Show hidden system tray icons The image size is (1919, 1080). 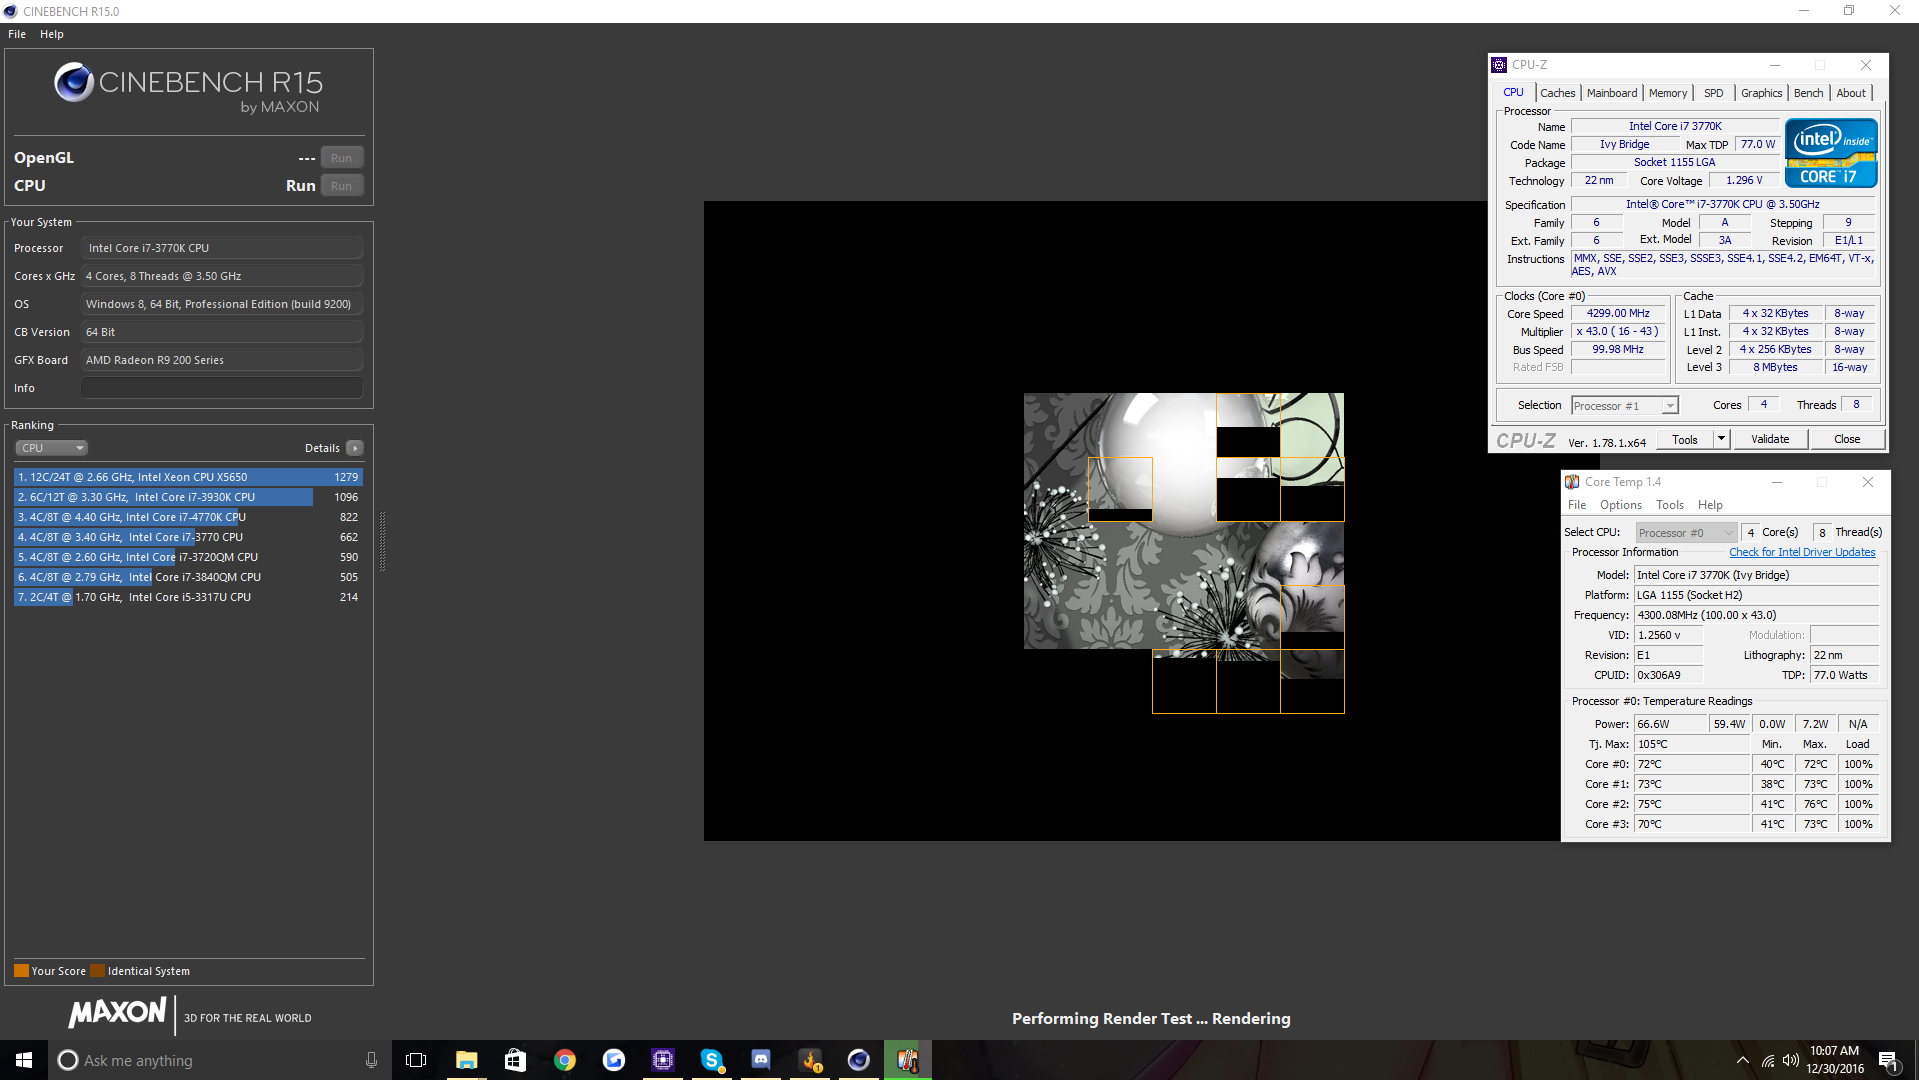pos(1743,1060)
